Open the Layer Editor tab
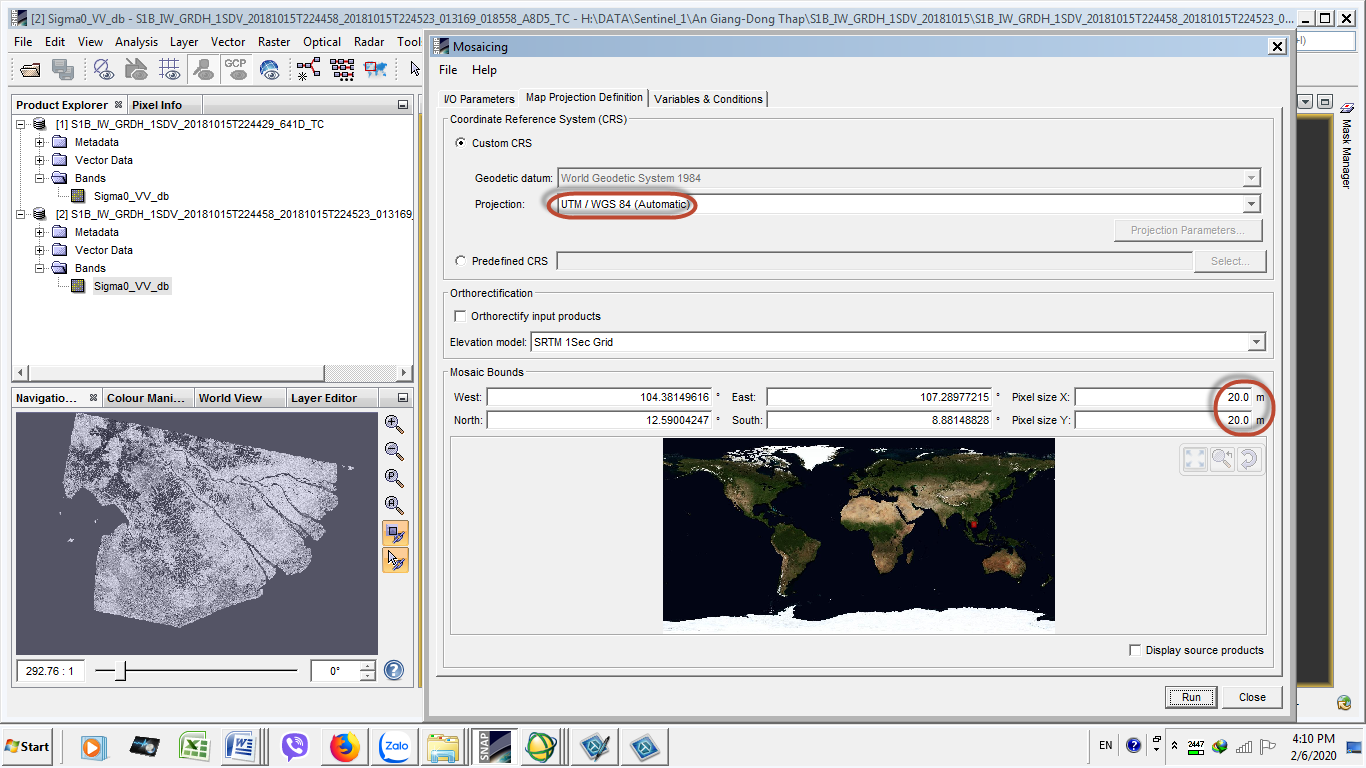 point(324,398)
